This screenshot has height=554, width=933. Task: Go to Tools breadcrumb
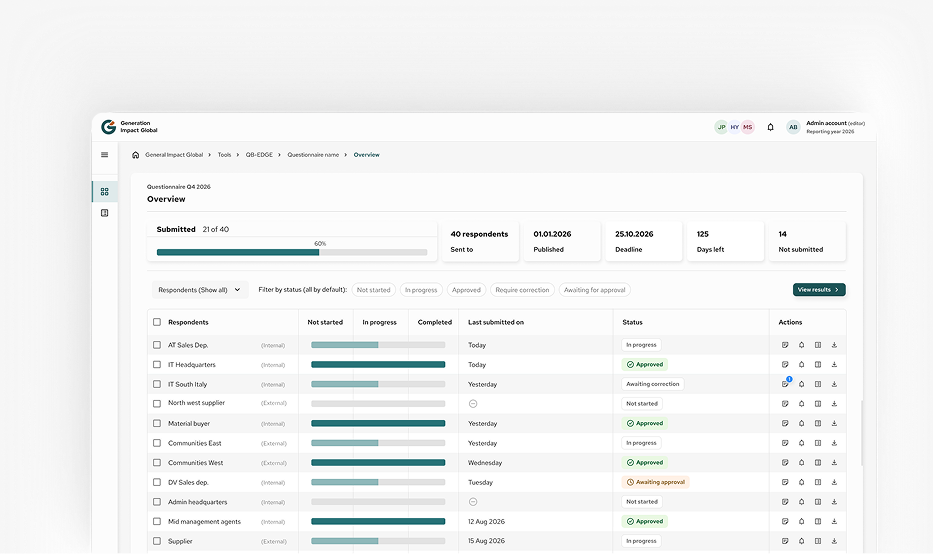(x=224, y=155)
